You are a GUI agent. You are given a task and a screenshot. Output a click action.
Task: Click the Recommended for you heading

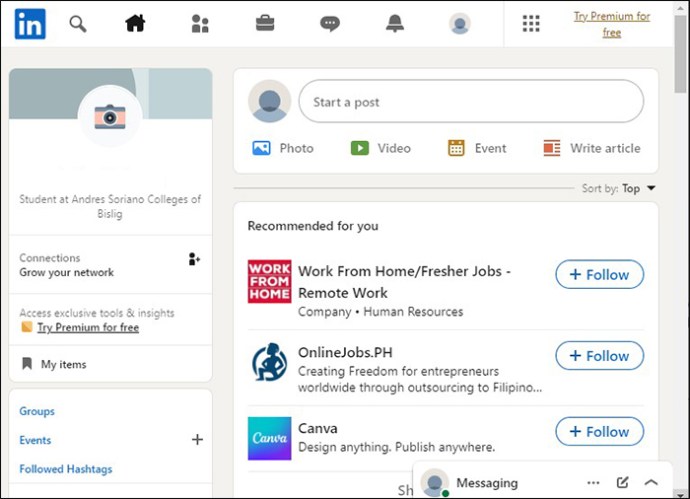point(313,226)
